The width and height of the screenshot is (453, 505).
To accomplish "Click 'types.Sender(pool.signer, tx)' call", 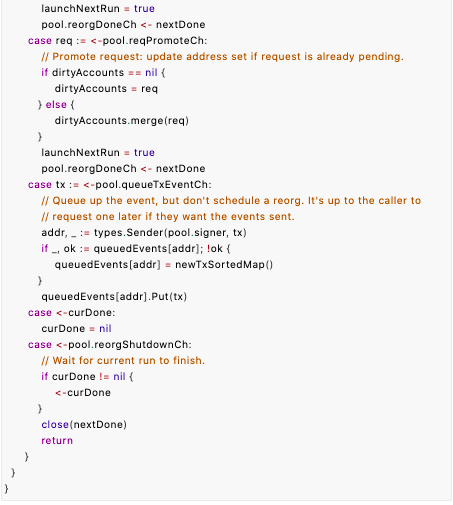I will 170,232.
